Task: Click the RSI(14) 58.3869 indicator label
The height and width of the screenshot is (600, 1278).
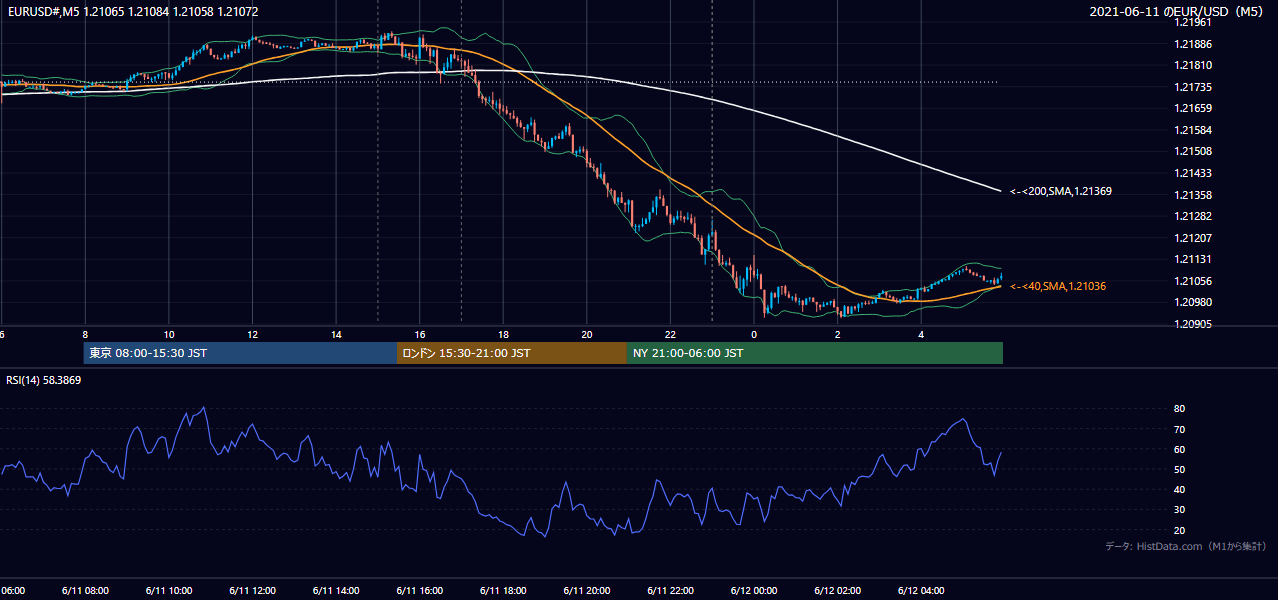Action: (x=43, y=380)
